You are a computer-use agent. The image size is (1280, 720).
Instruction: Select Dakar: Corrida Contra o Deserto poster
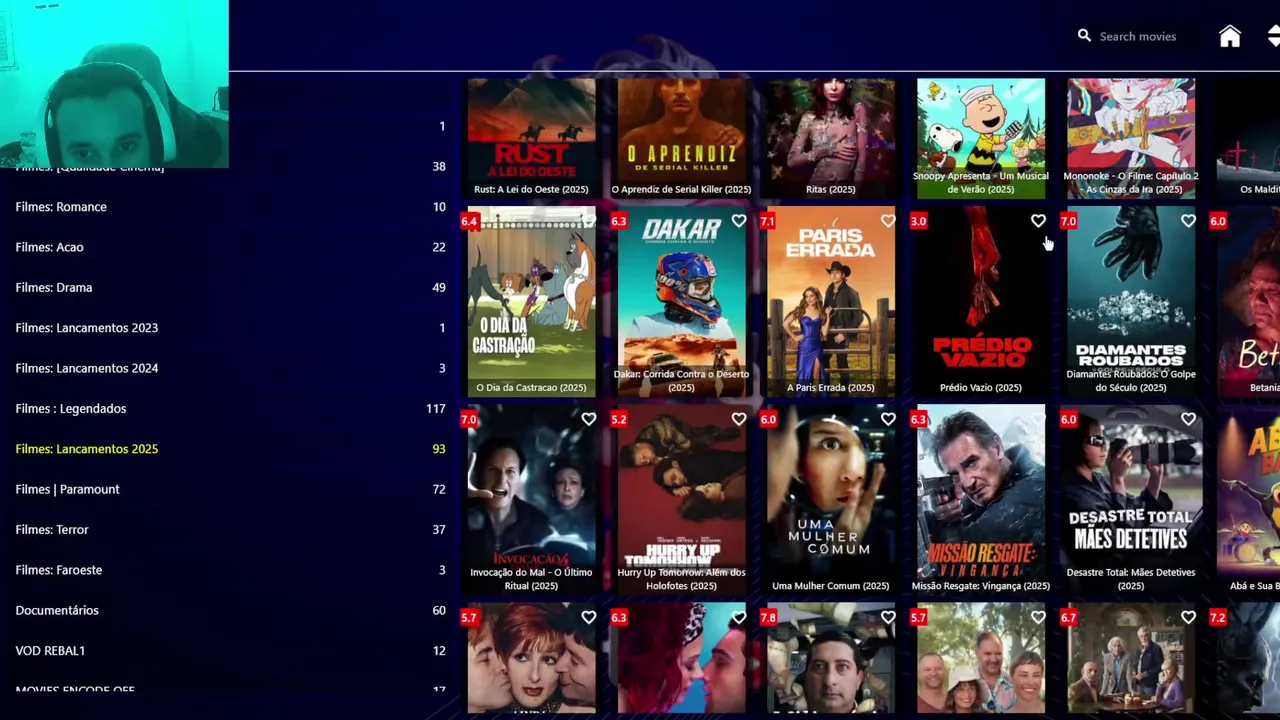(681, 301)
